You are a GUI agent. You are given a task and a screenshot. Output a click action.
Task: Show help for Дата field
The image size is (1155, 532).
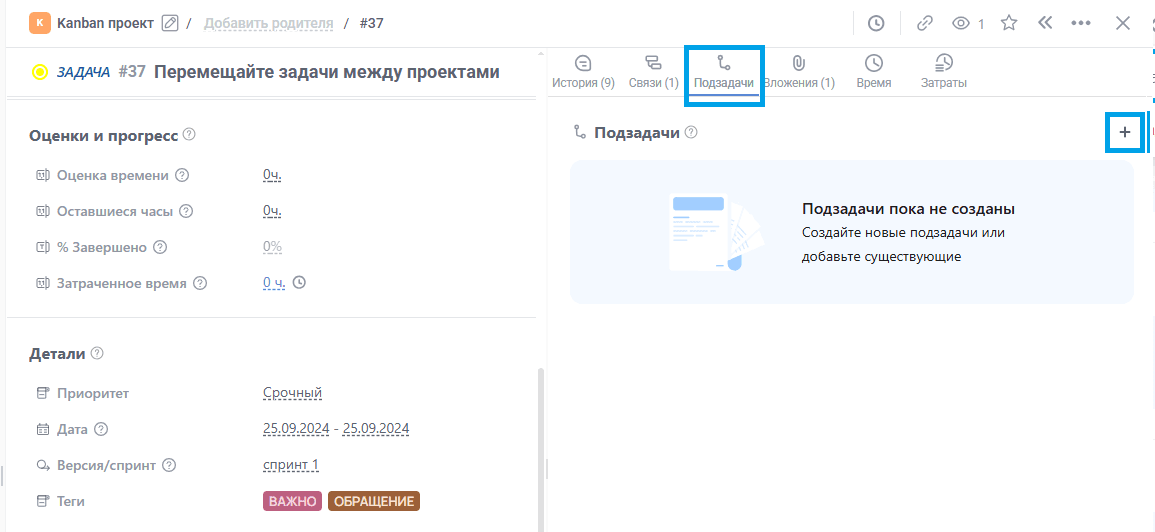pyautogui.click(x=101, y=429)
